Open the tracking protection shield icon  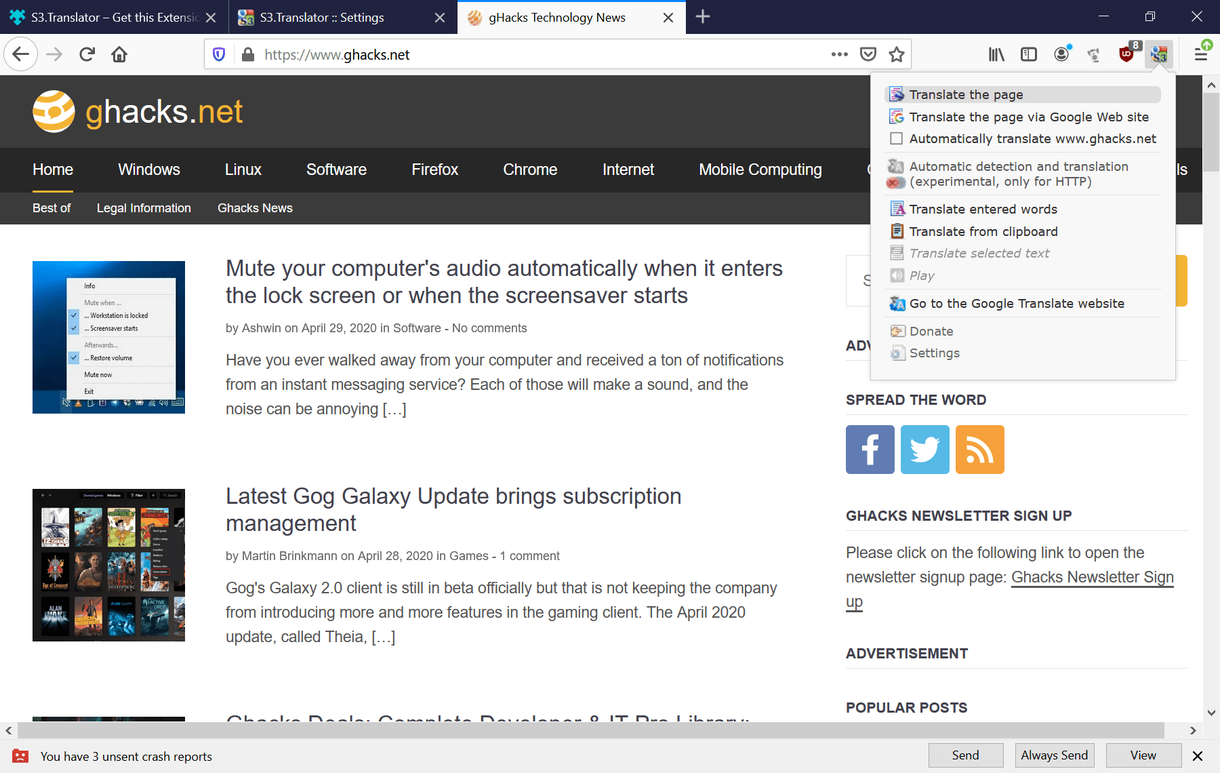point(220,55)
